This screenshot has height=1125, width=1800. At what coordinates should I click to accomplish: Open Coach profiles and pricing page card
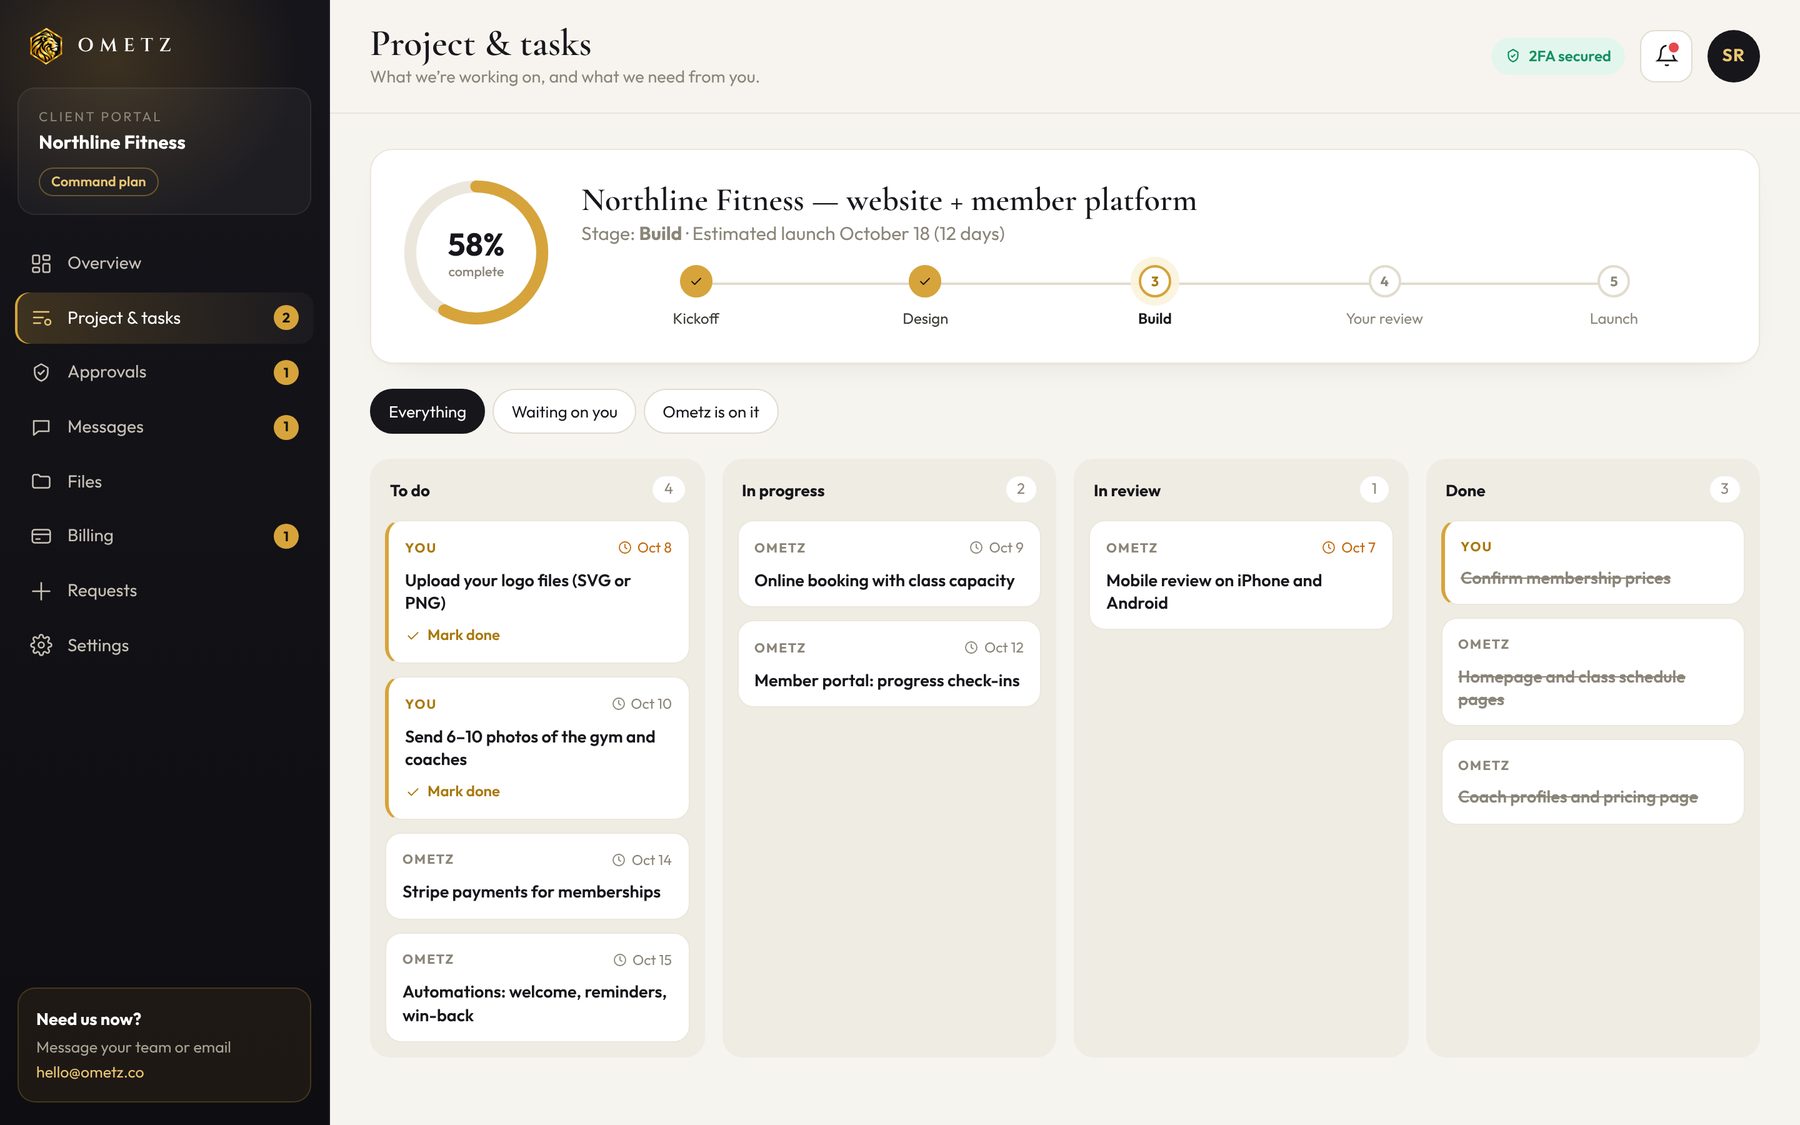pyautogui.click(x=1592, y=782)
